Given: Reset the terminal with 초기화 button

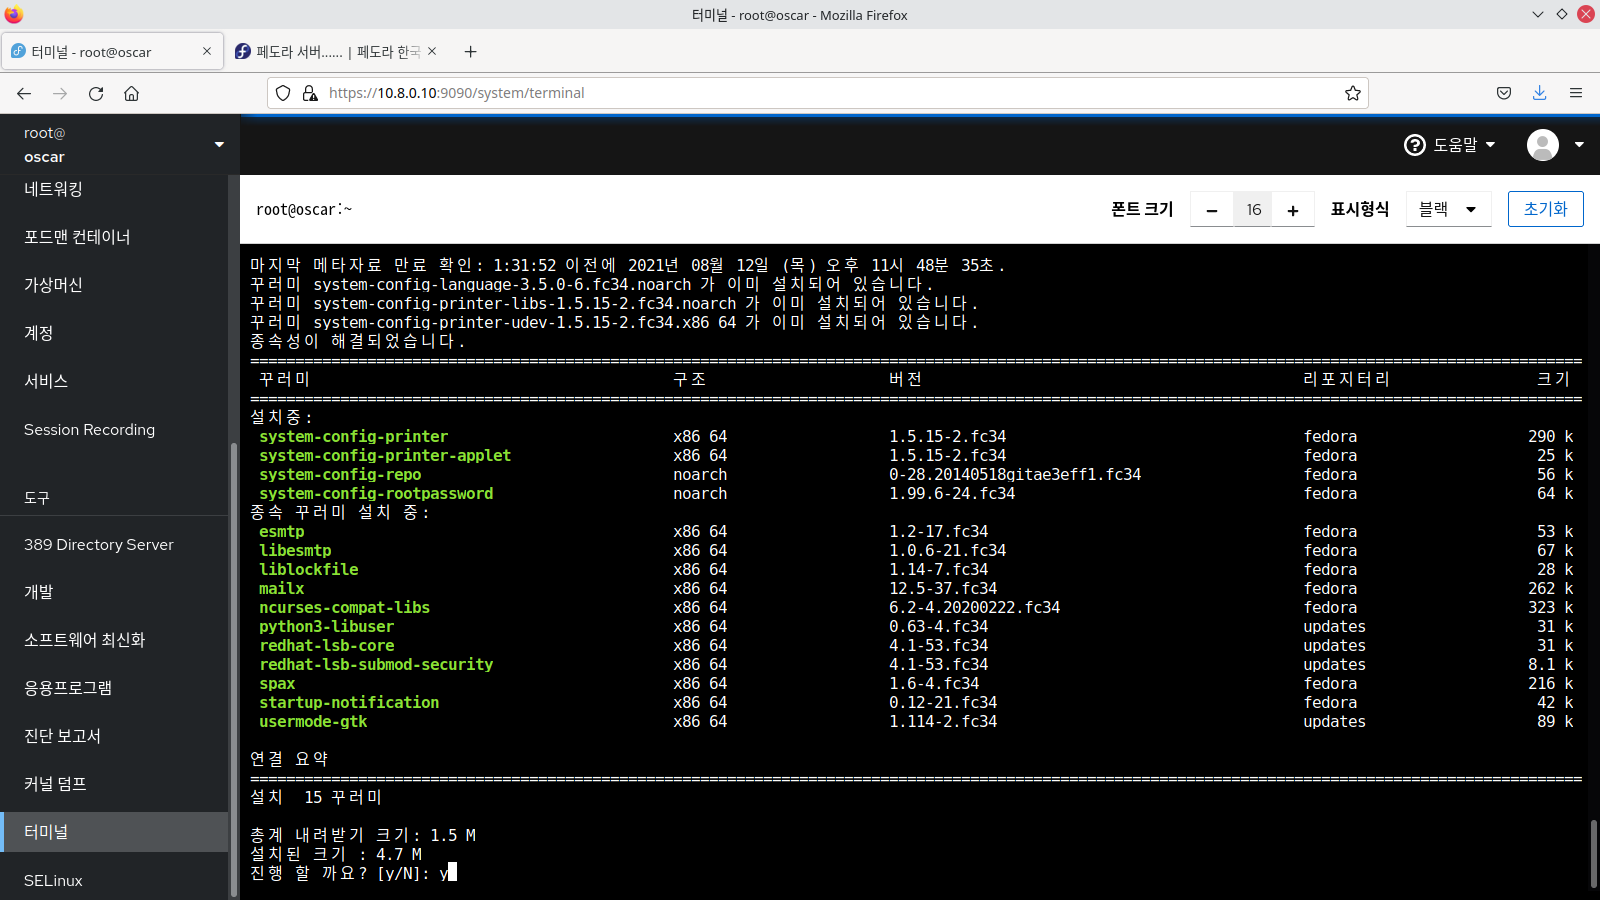Looking at the screenshot, I should click(1546, 209).
